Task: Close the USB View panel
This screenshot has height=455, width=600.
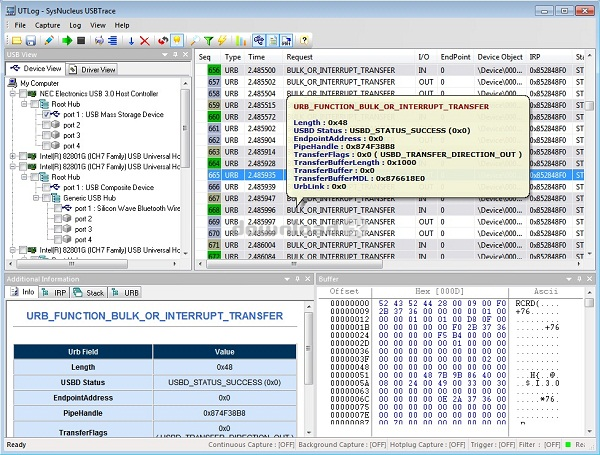Action: pos(186,54)
